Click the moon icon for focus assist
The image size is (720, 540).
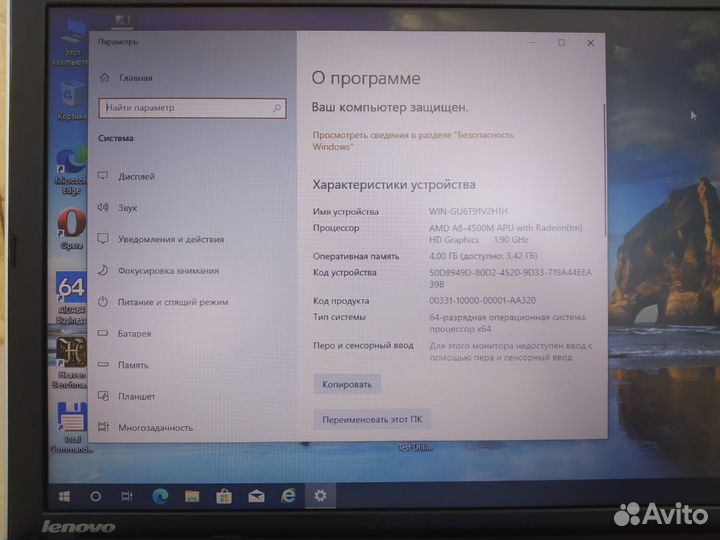103,270
